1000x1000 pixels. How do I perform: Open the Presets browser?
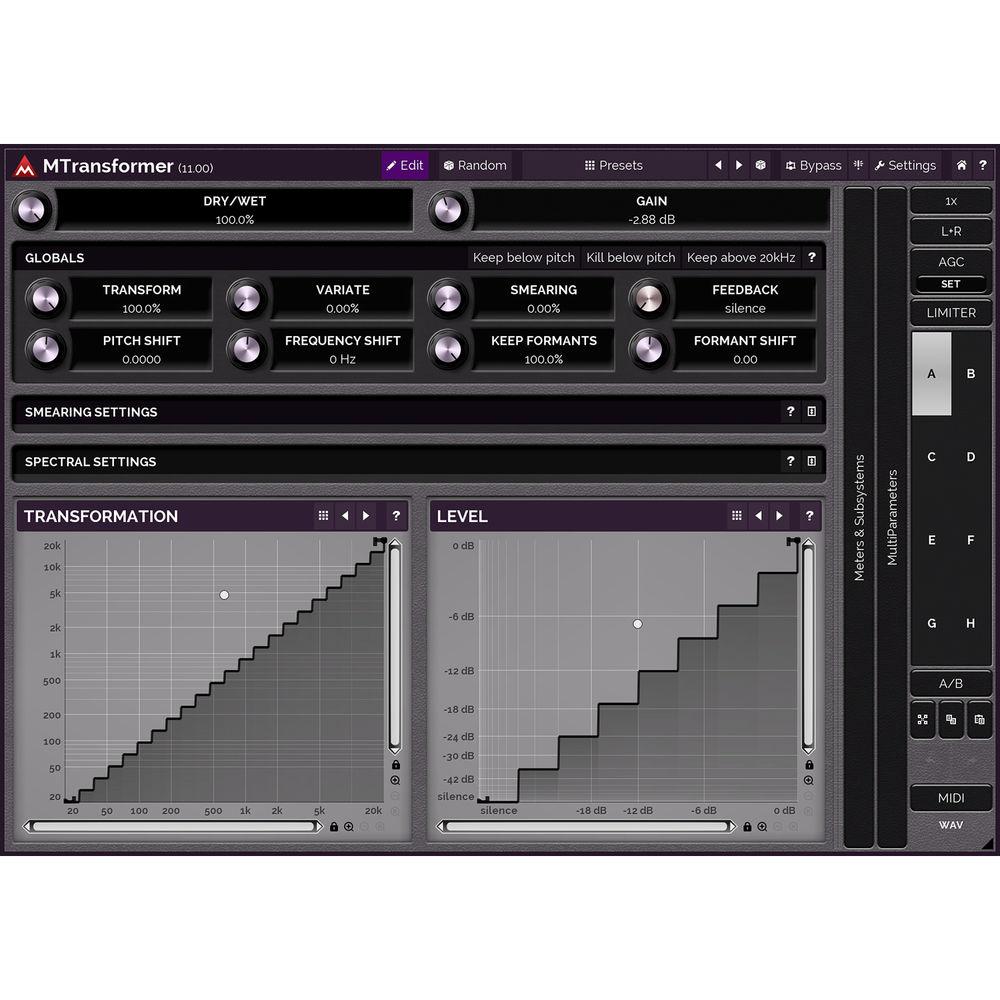[613, 165]
